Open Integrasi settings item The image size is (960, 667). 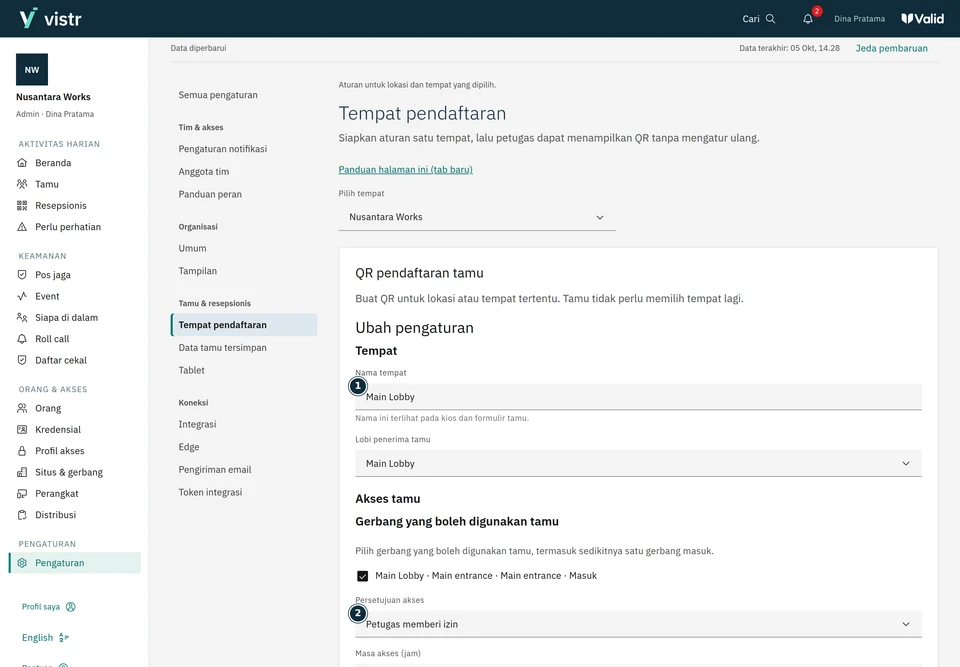point(197,424)
